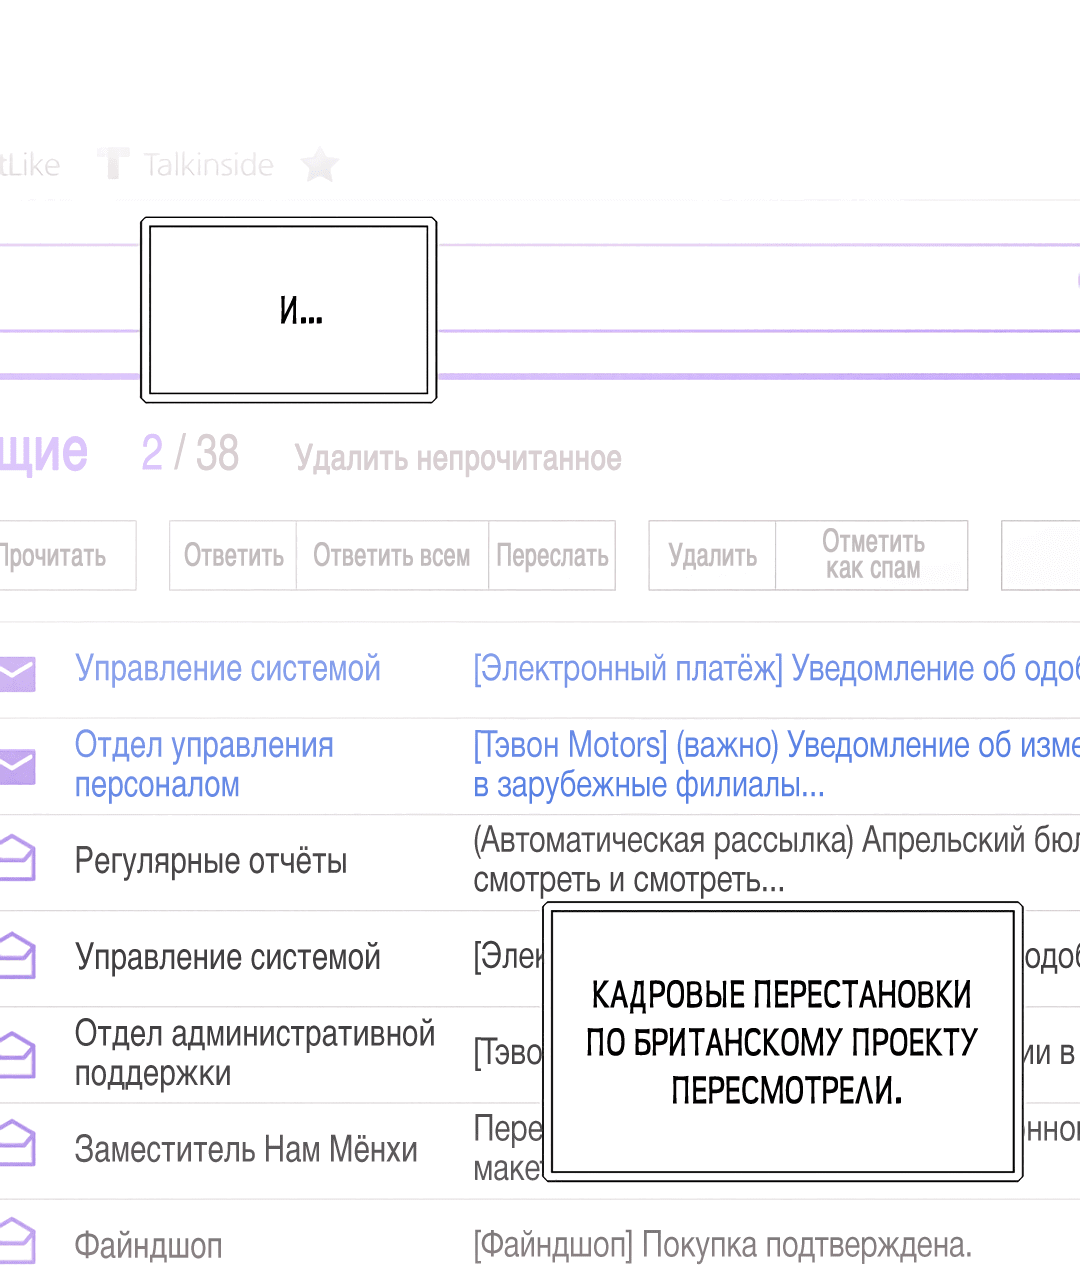Click opened envelope icon beside Файндшоп

[17, 1240]
